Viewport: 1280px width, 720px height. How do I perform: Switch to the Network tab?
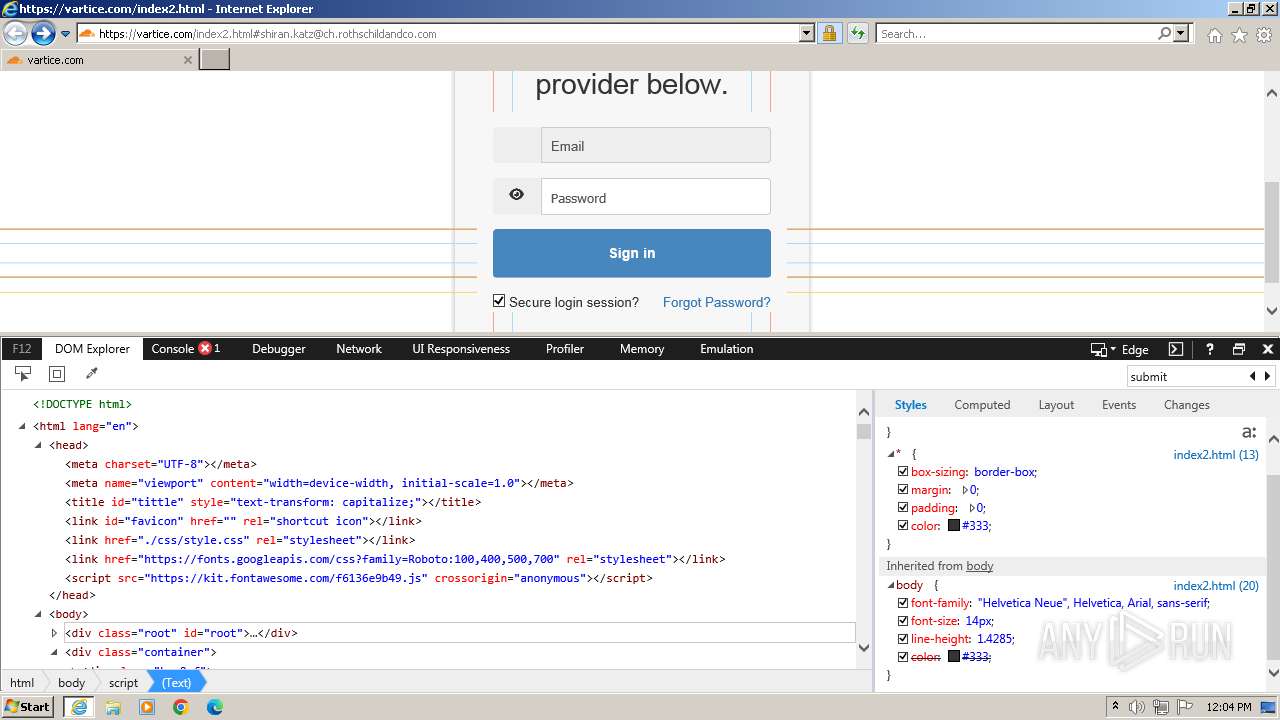coord(359,349)
